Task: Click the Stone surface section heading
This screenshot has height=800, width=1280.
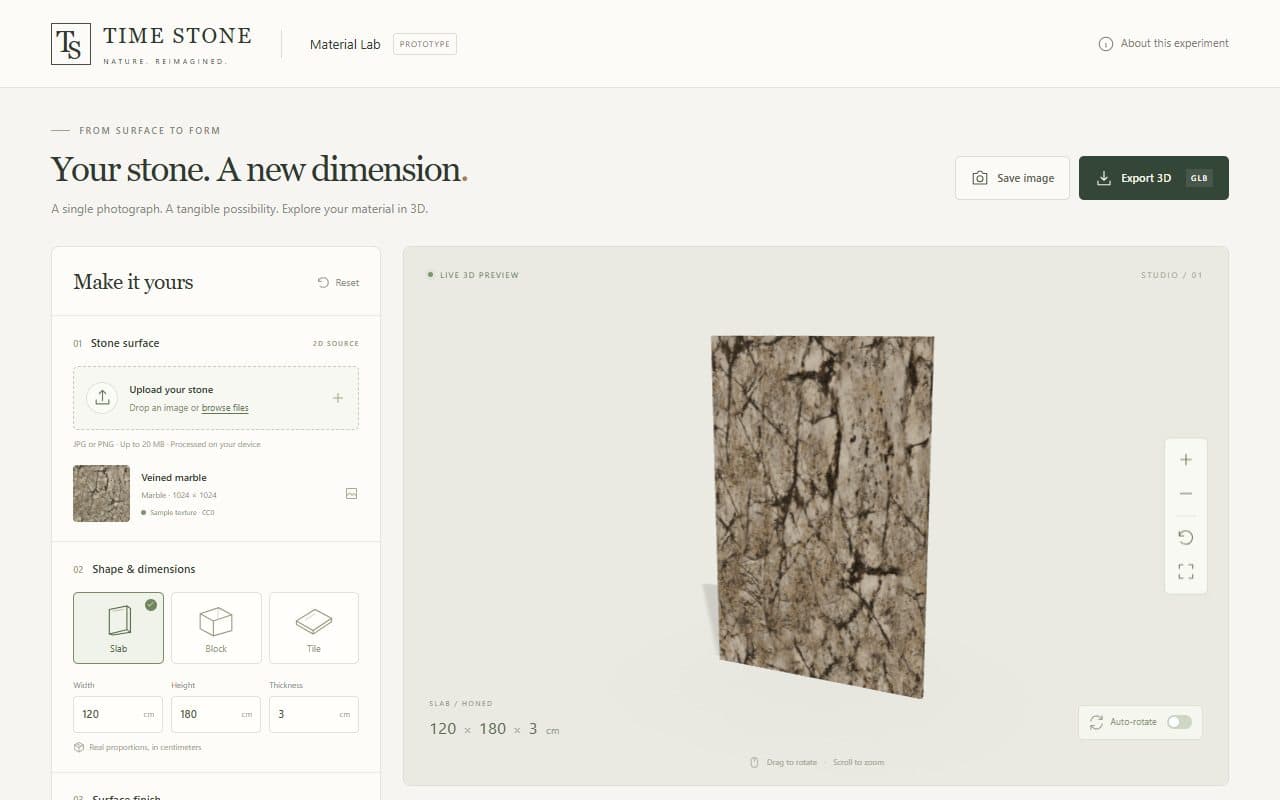Action: click(125, 343)
